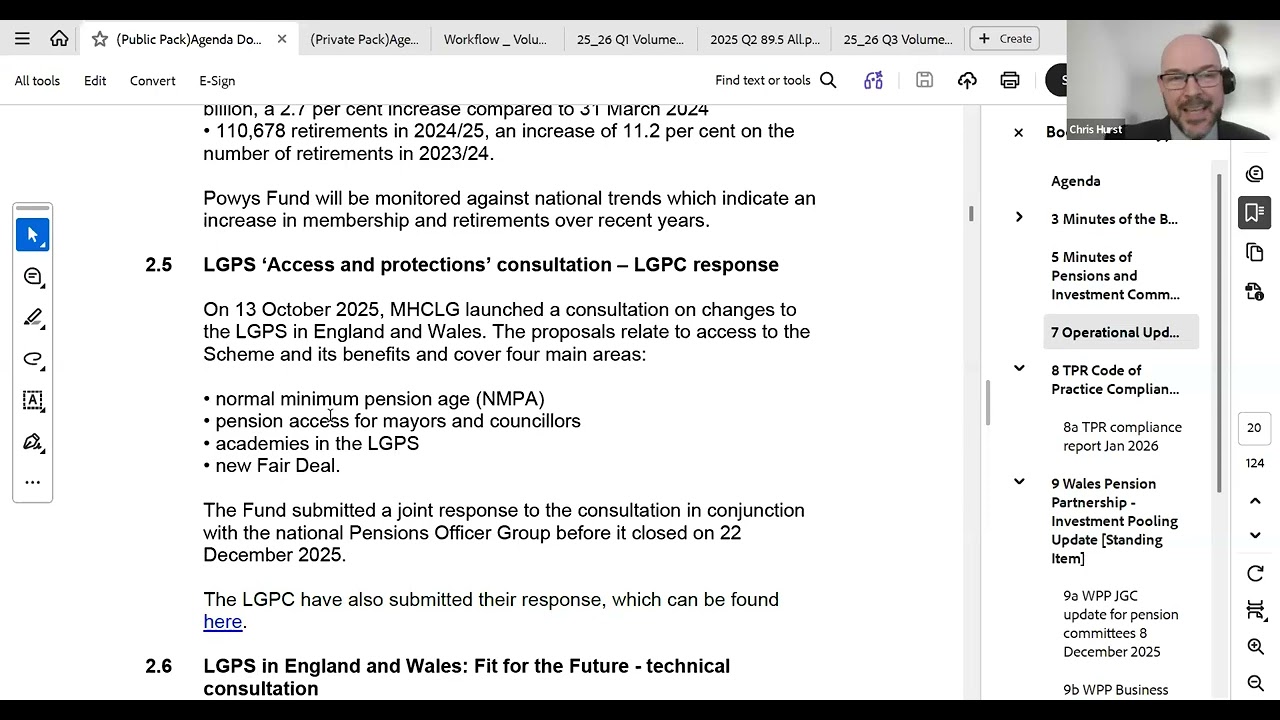Open more tools in quick toolbar

pos(33,482)
